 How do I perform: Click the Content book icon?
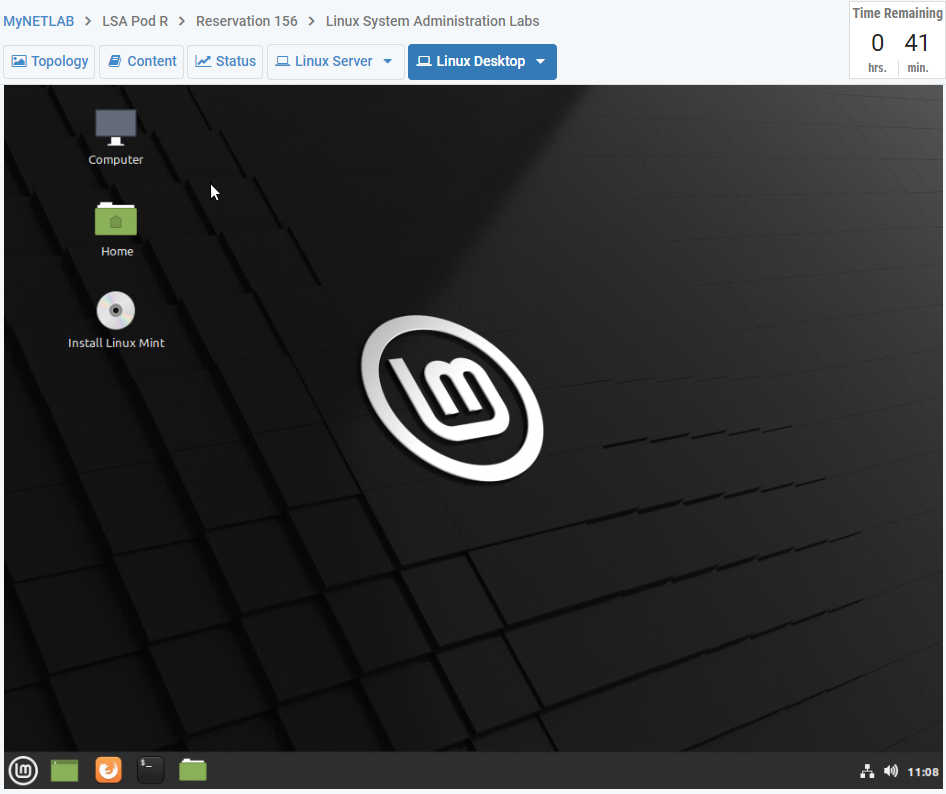pos(115,61)
